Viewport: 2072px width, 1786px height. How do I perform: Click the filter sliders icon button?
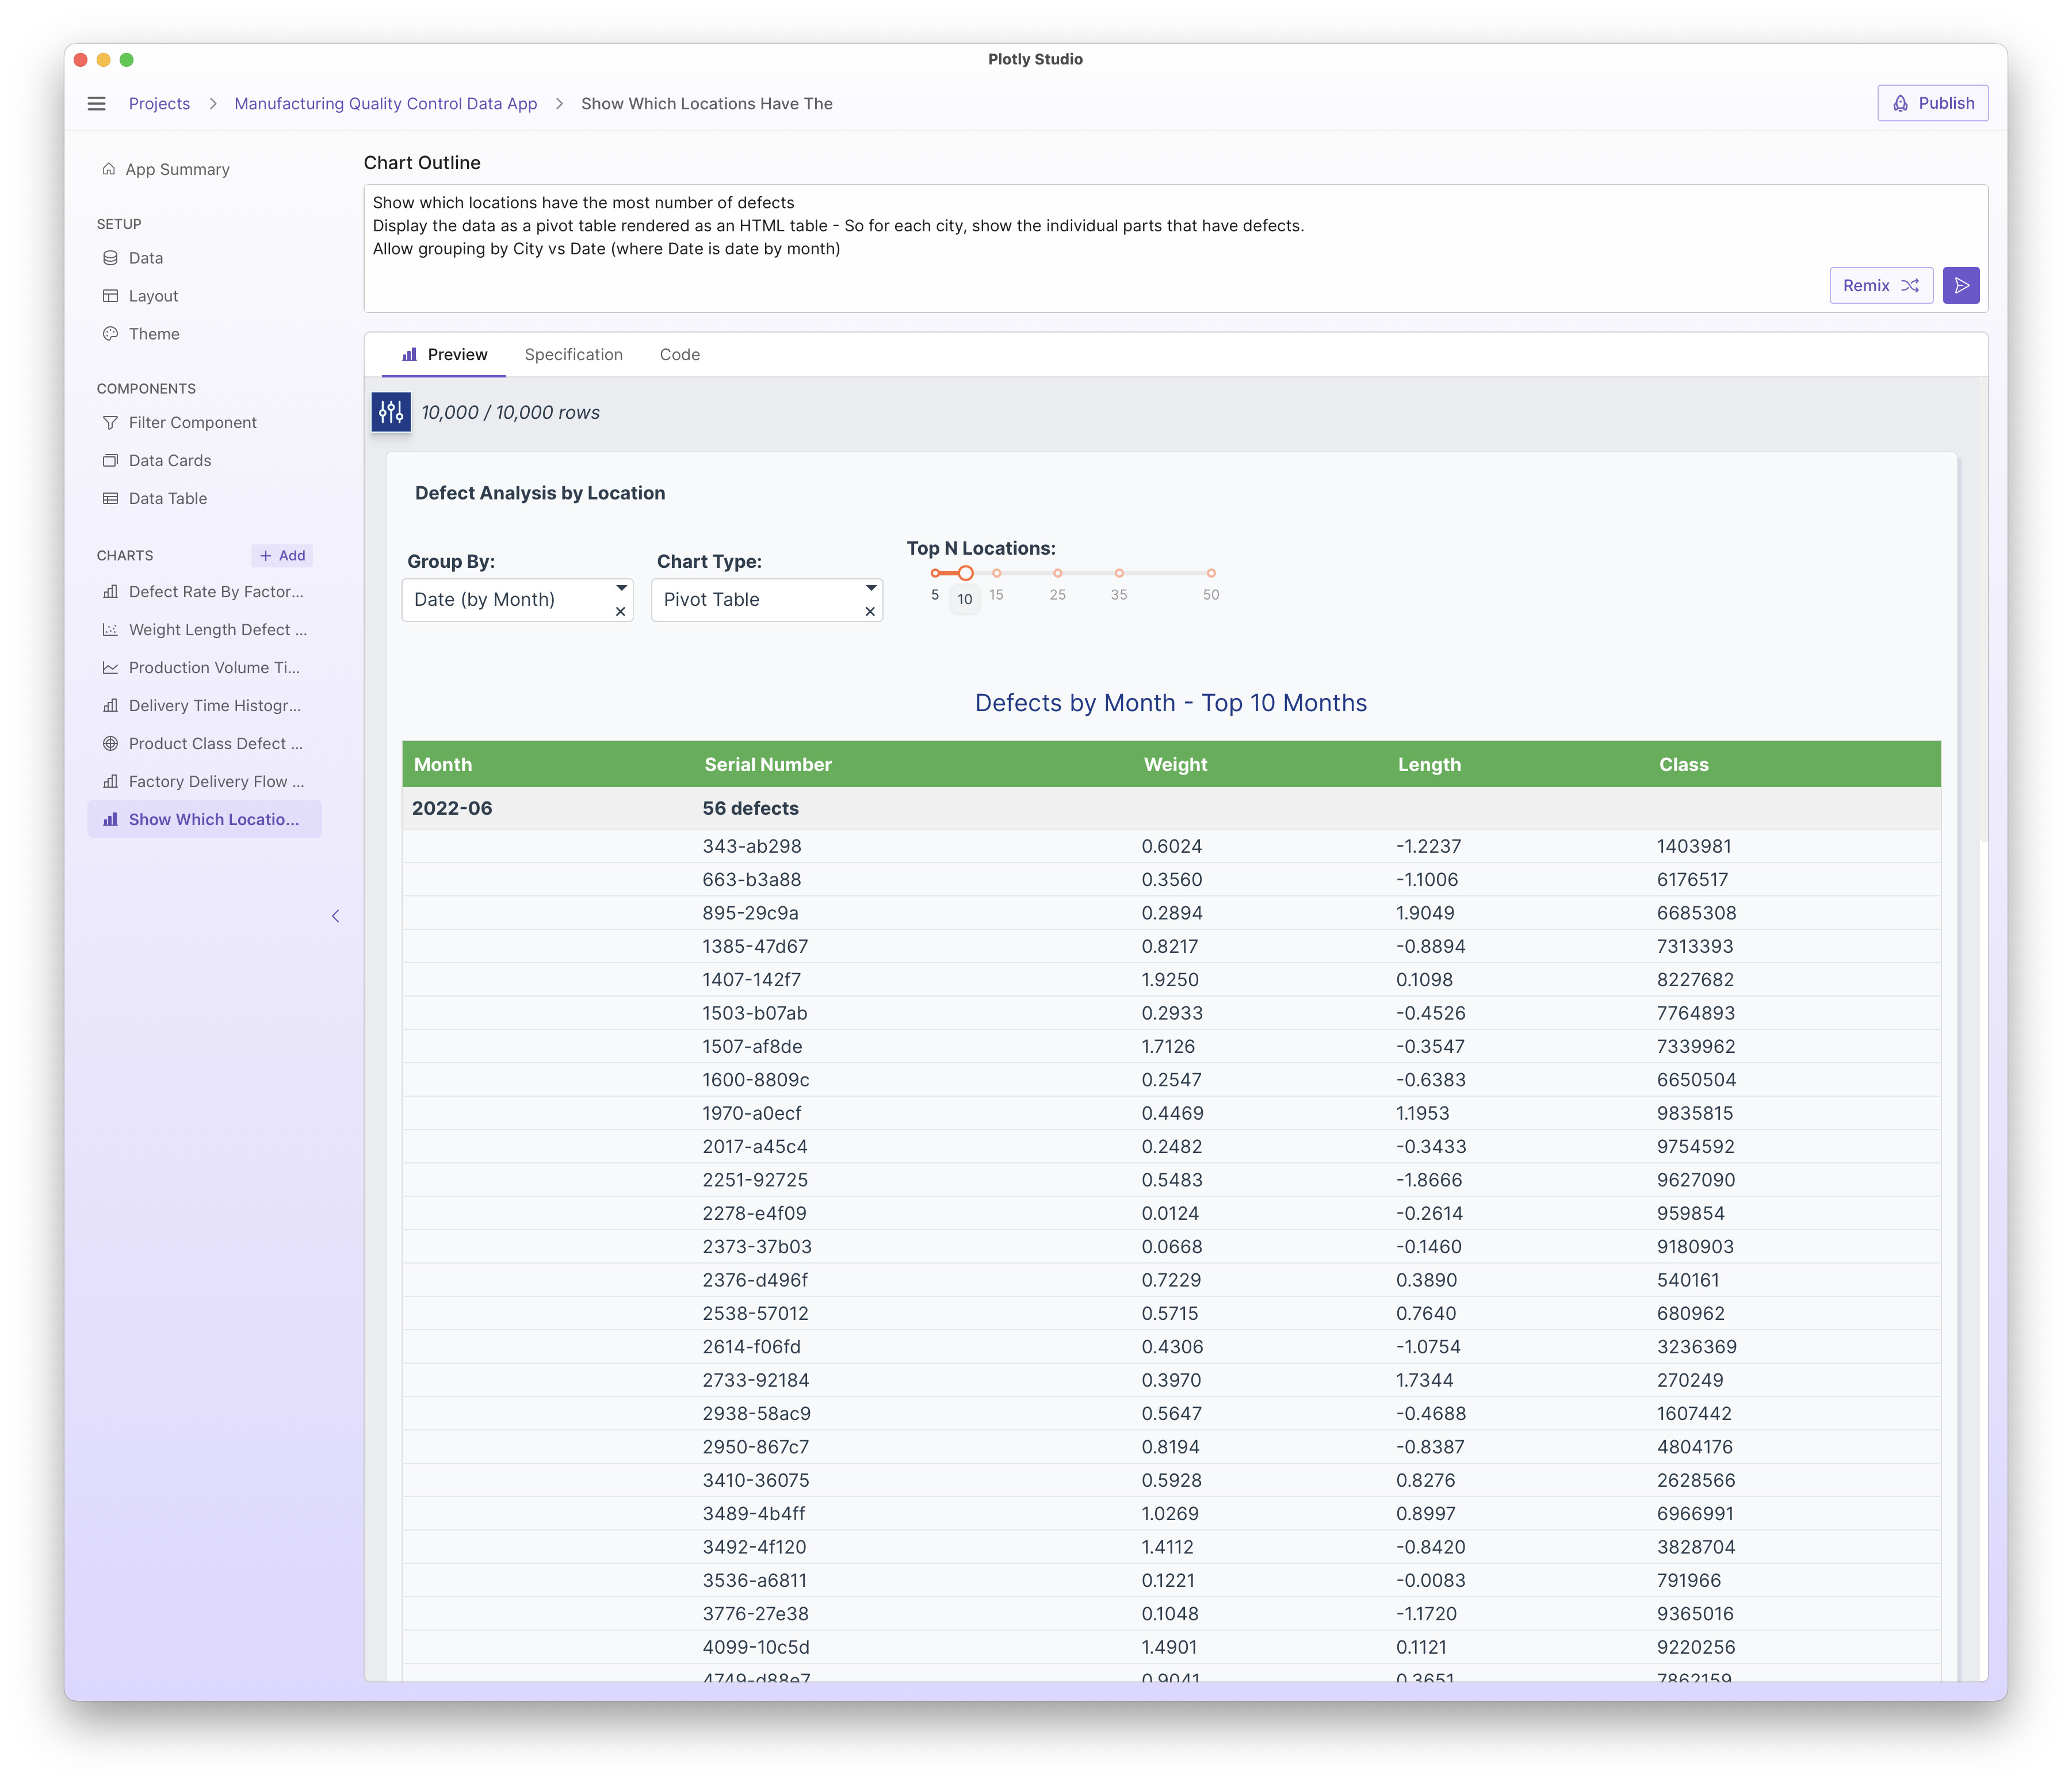(391, 412)
